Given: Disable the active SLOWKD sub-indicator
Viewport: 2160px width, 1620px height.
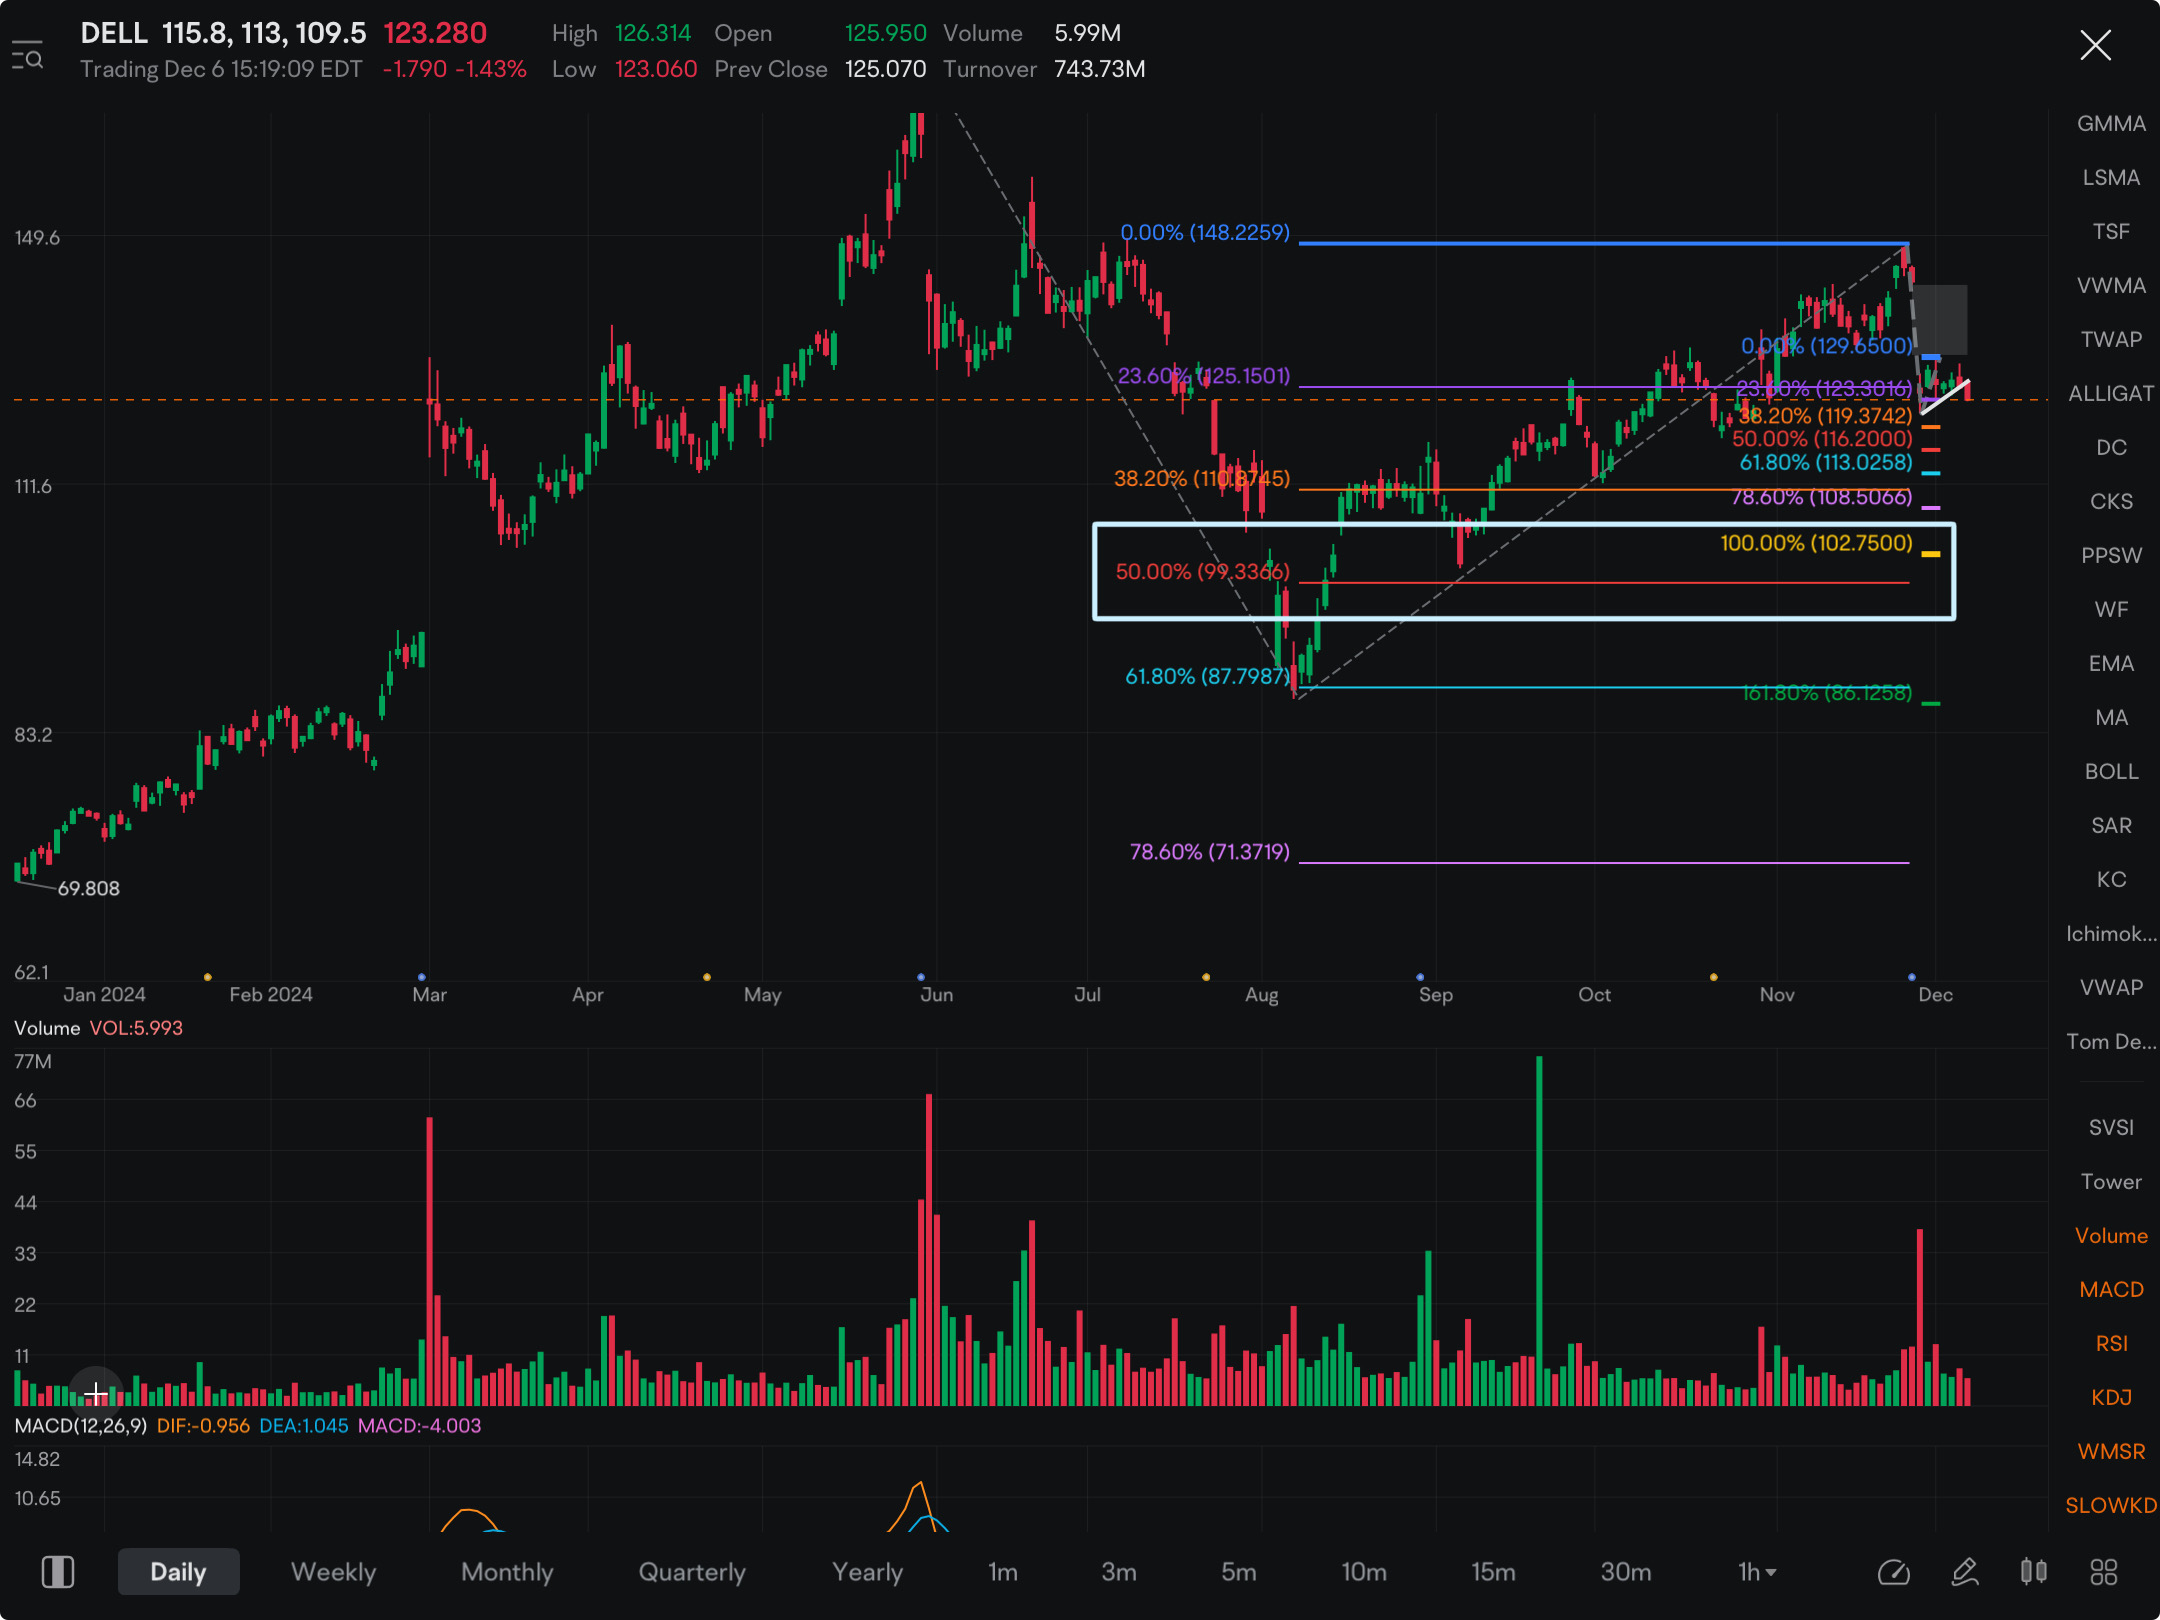Looking at the screenshot, I should tap(2111, 1506).
